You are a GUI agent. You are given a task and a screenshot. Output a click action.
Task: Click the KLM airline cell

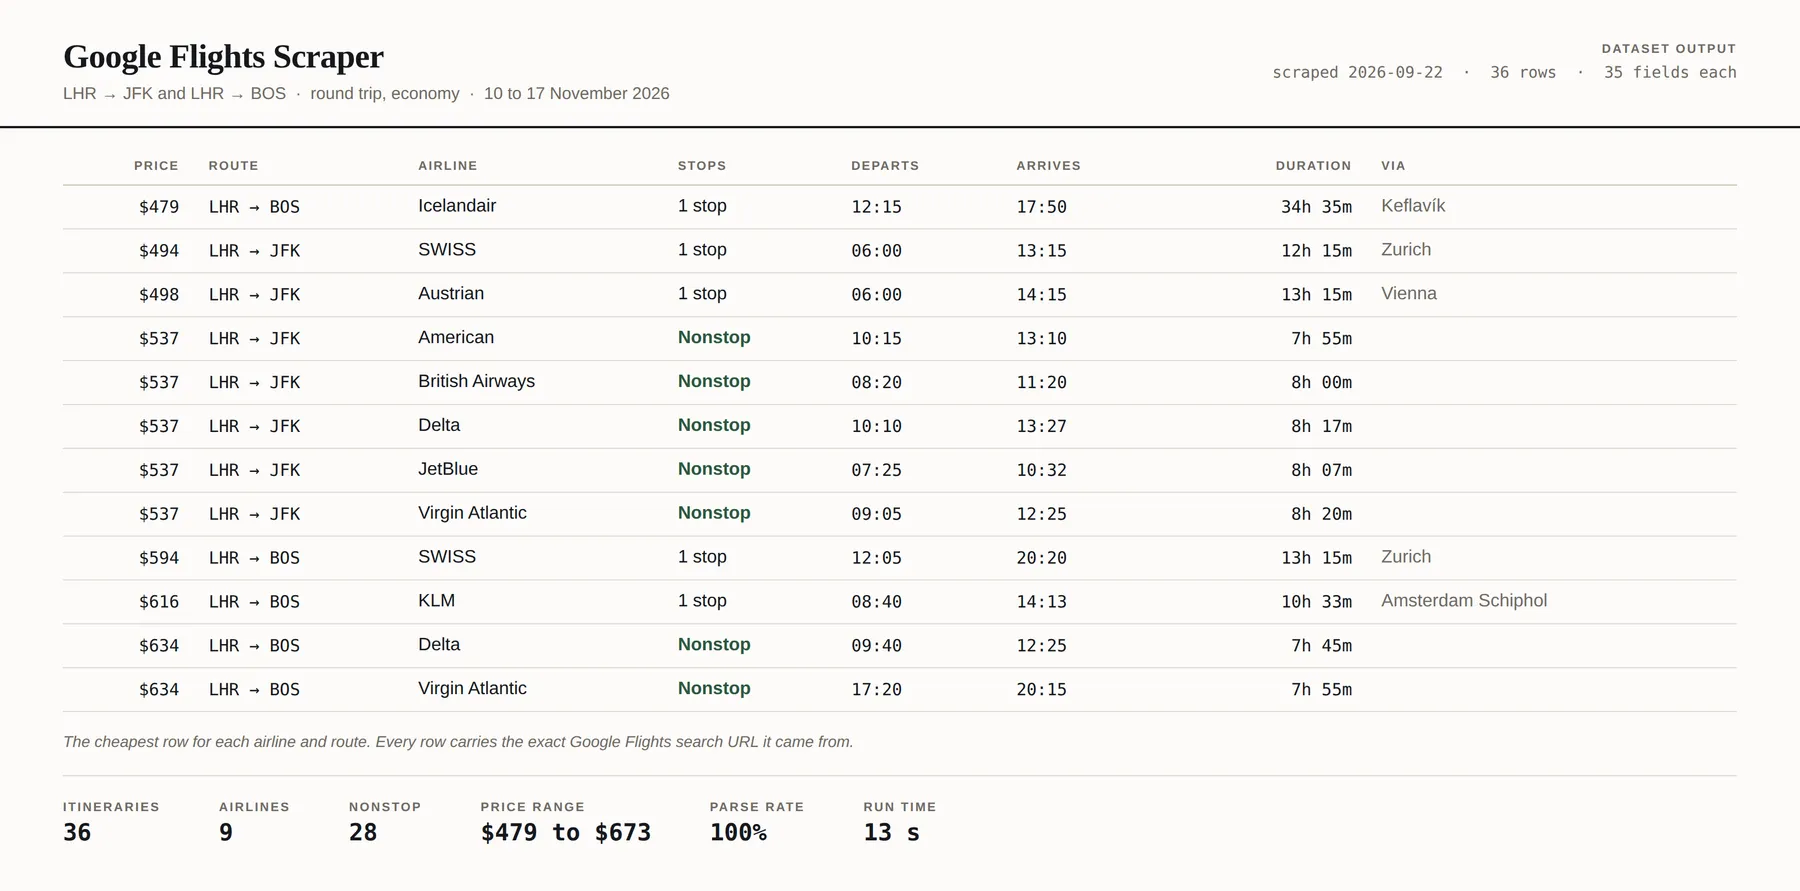[436, 601]
